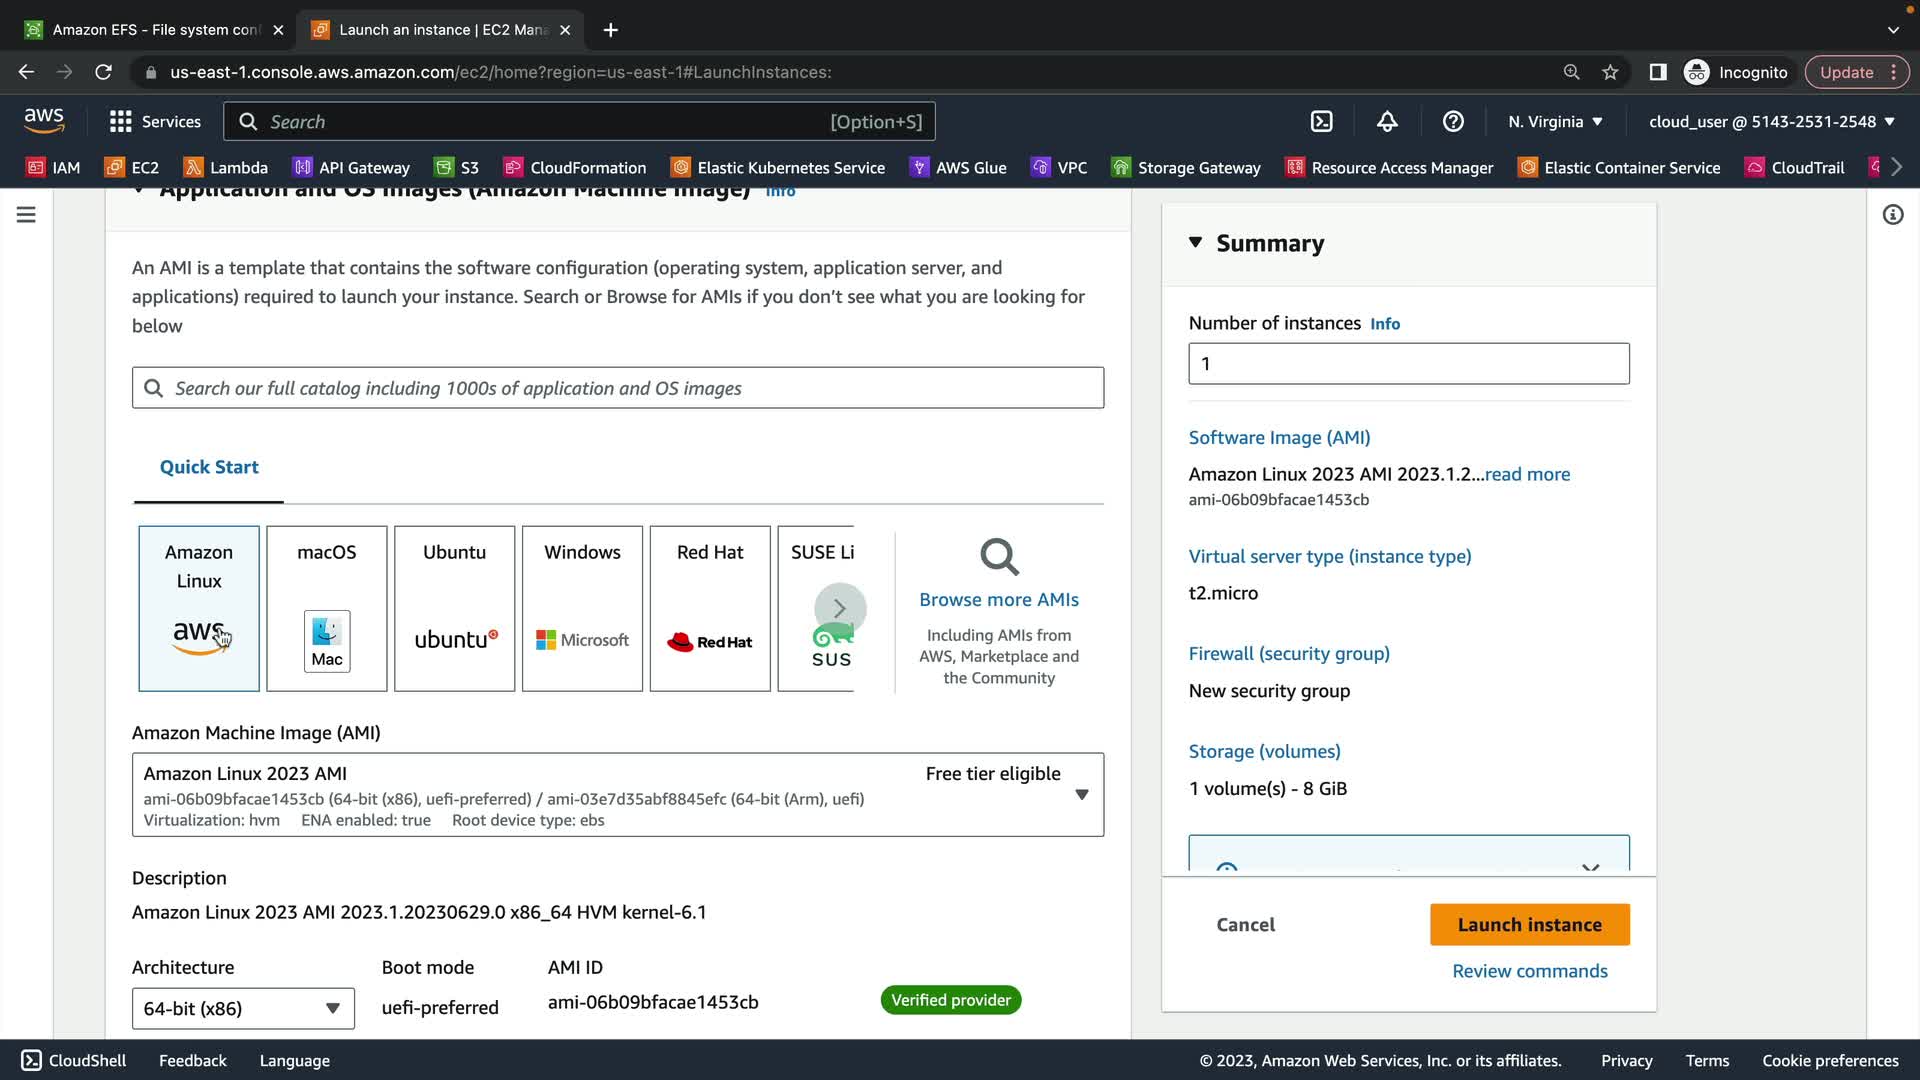Screen dimensions: 1920x1080
Task: Open the notifications bell icon
Action: pyautogui.click(x=1387, y=121)
